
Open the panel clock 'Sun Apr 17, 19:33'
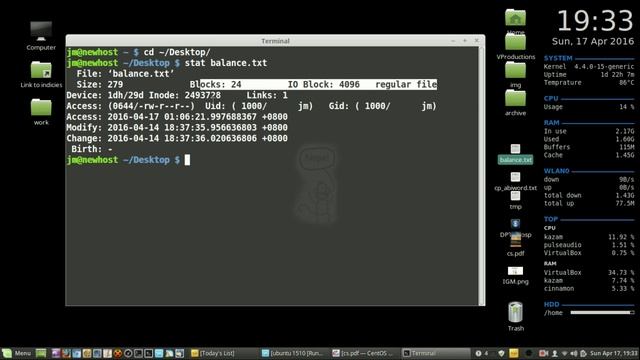click(614, 353)
